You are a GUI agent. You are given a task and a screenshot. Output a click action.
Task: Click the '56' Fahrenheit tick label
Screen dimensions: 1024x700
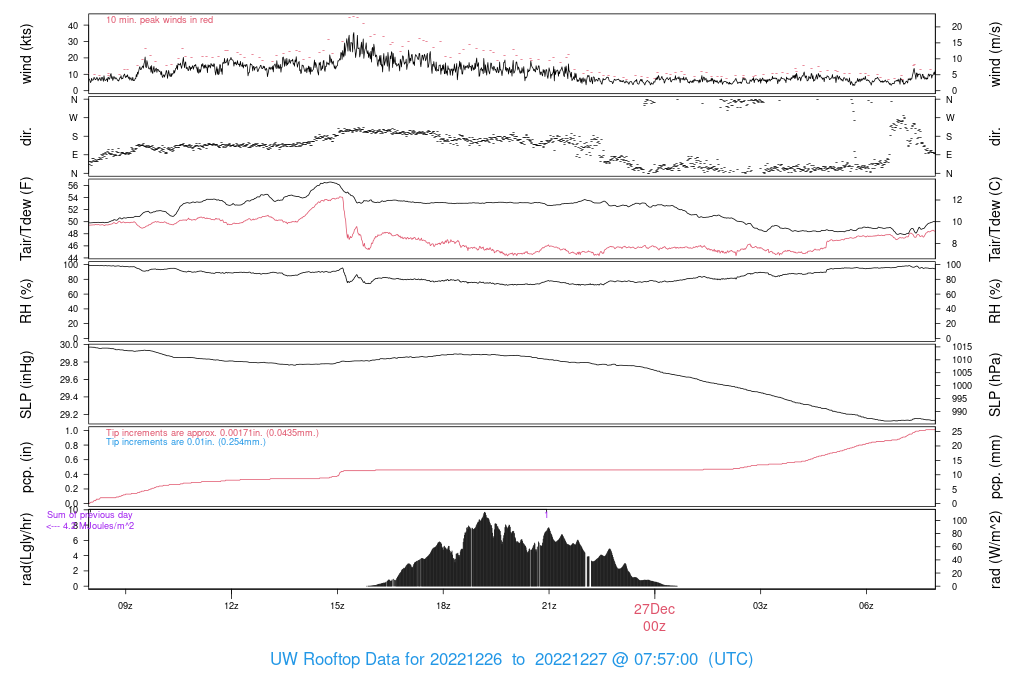[x=72, y=186]
